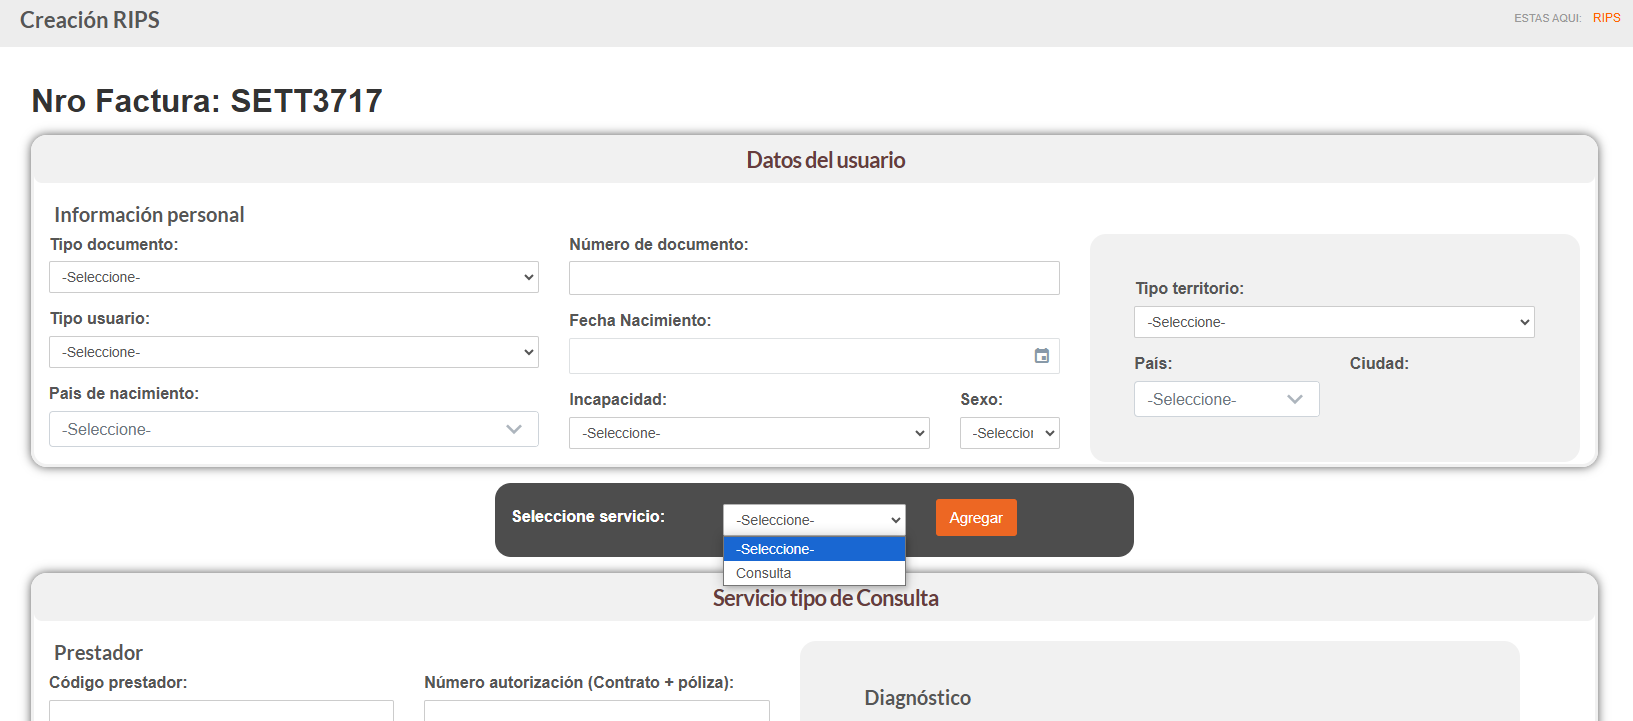Click the Datos del usuario header
Viewport: 1633px width, 721px height.
point(826,160)
